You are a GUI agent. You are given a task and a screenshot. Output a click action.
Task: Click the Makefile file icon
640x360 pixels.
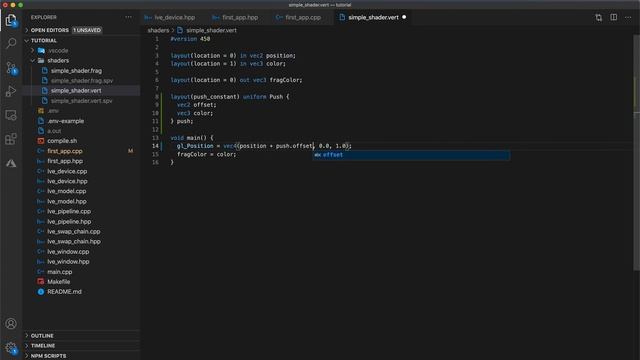41,282
